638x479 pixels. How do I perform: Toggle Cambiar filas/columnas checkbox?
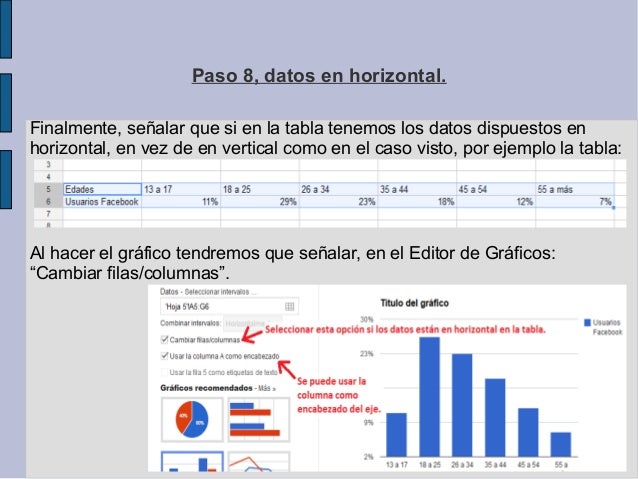click(164, 339)
